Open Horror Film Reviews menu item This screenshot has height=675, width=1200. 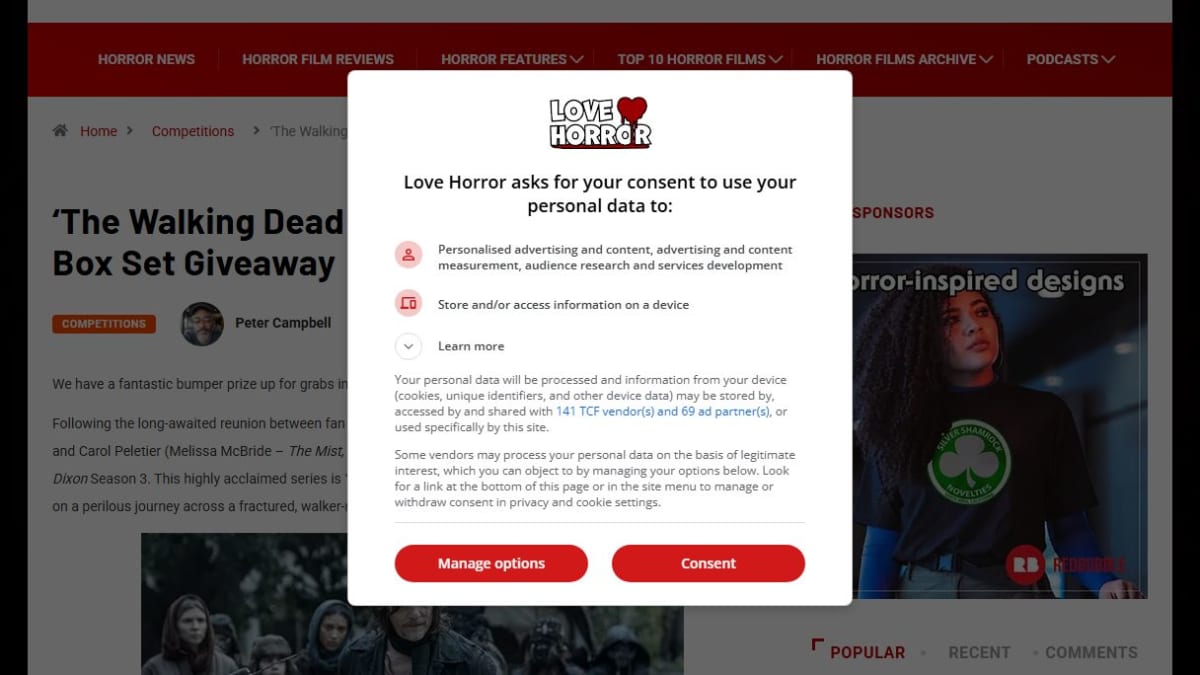click(x=318, y=59)
